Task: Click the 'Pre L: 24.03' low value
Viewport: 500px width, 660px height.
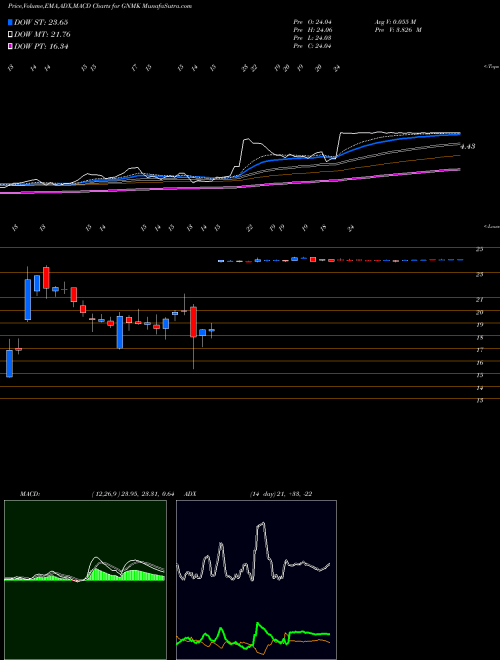Action: pyautogui.click(x=312, y=38)
